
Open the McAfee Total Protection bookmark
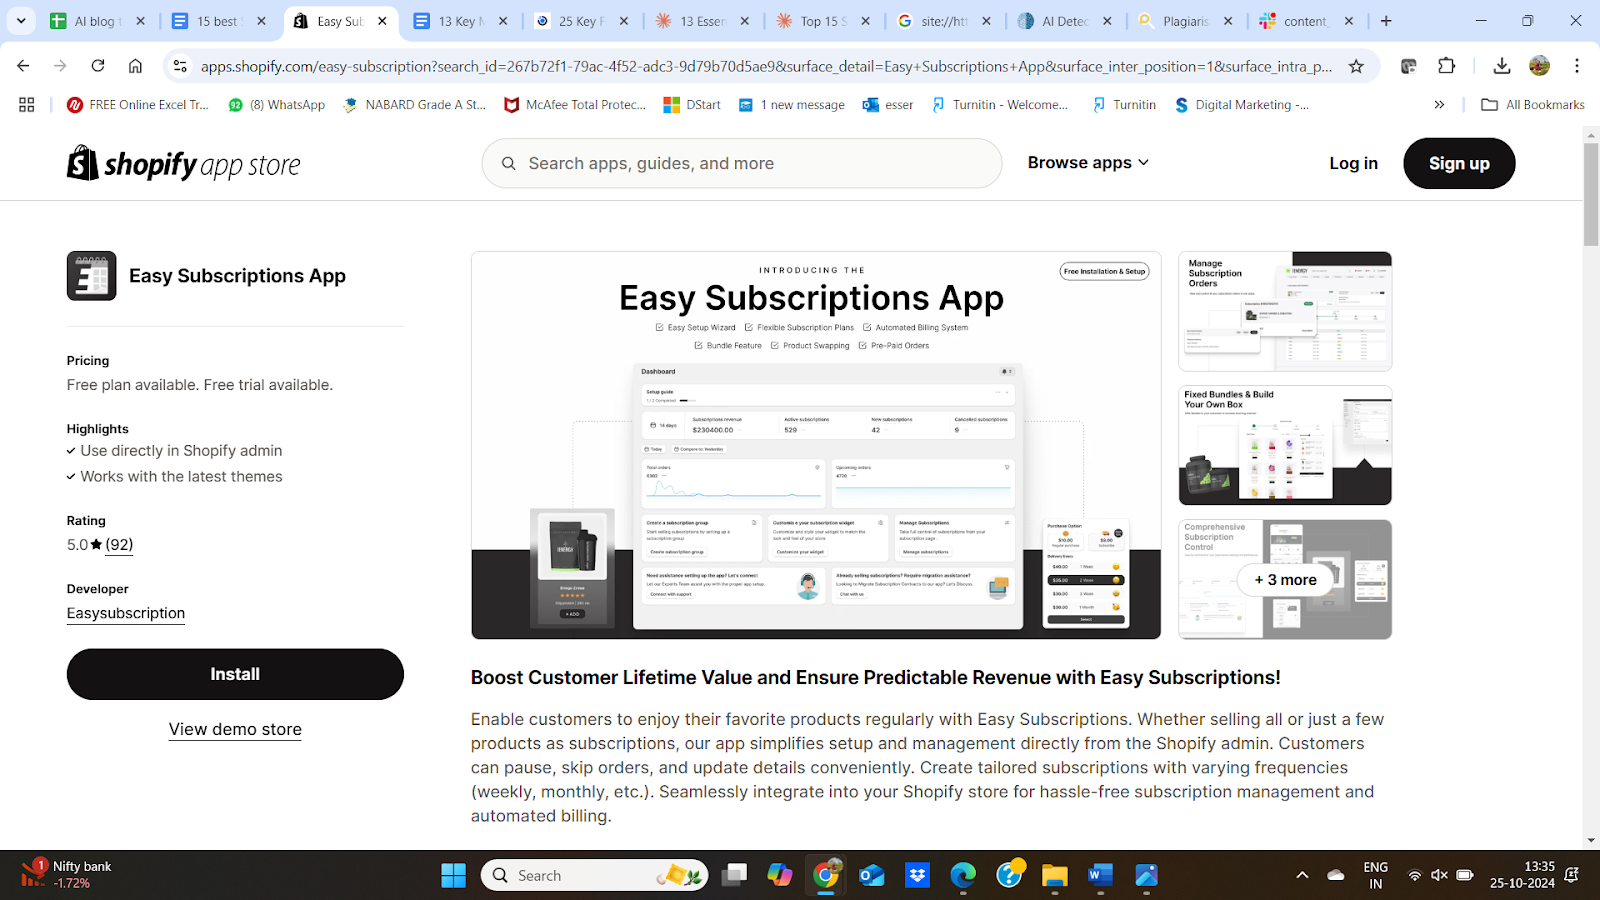tap(574, 104)
